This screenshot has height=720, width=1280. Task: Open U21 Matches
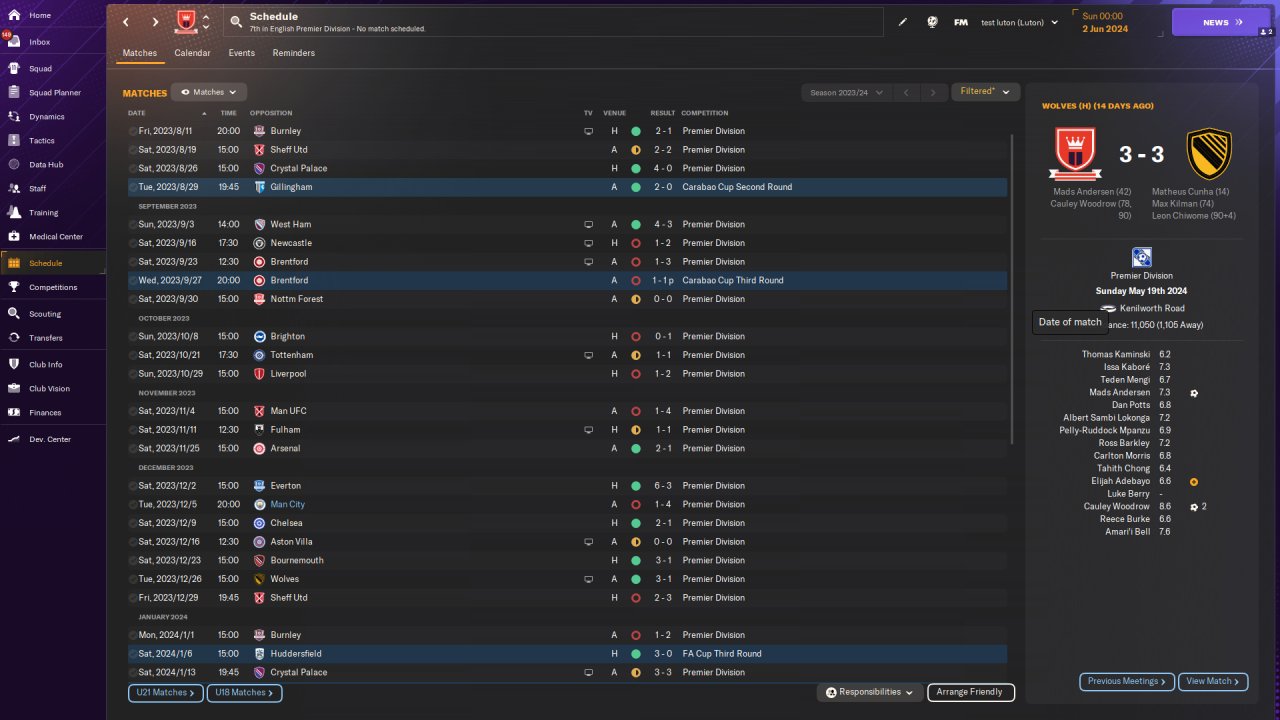(x=165, y=692)
